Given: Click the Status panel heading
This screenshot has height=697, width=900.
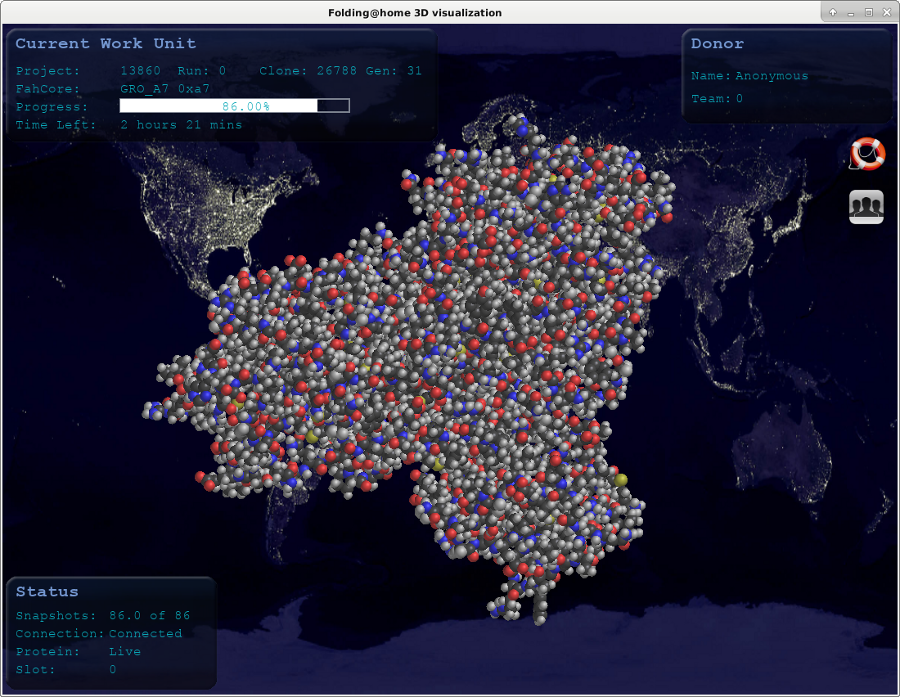Looking at the screenshot, I should (x=47, y=592).
